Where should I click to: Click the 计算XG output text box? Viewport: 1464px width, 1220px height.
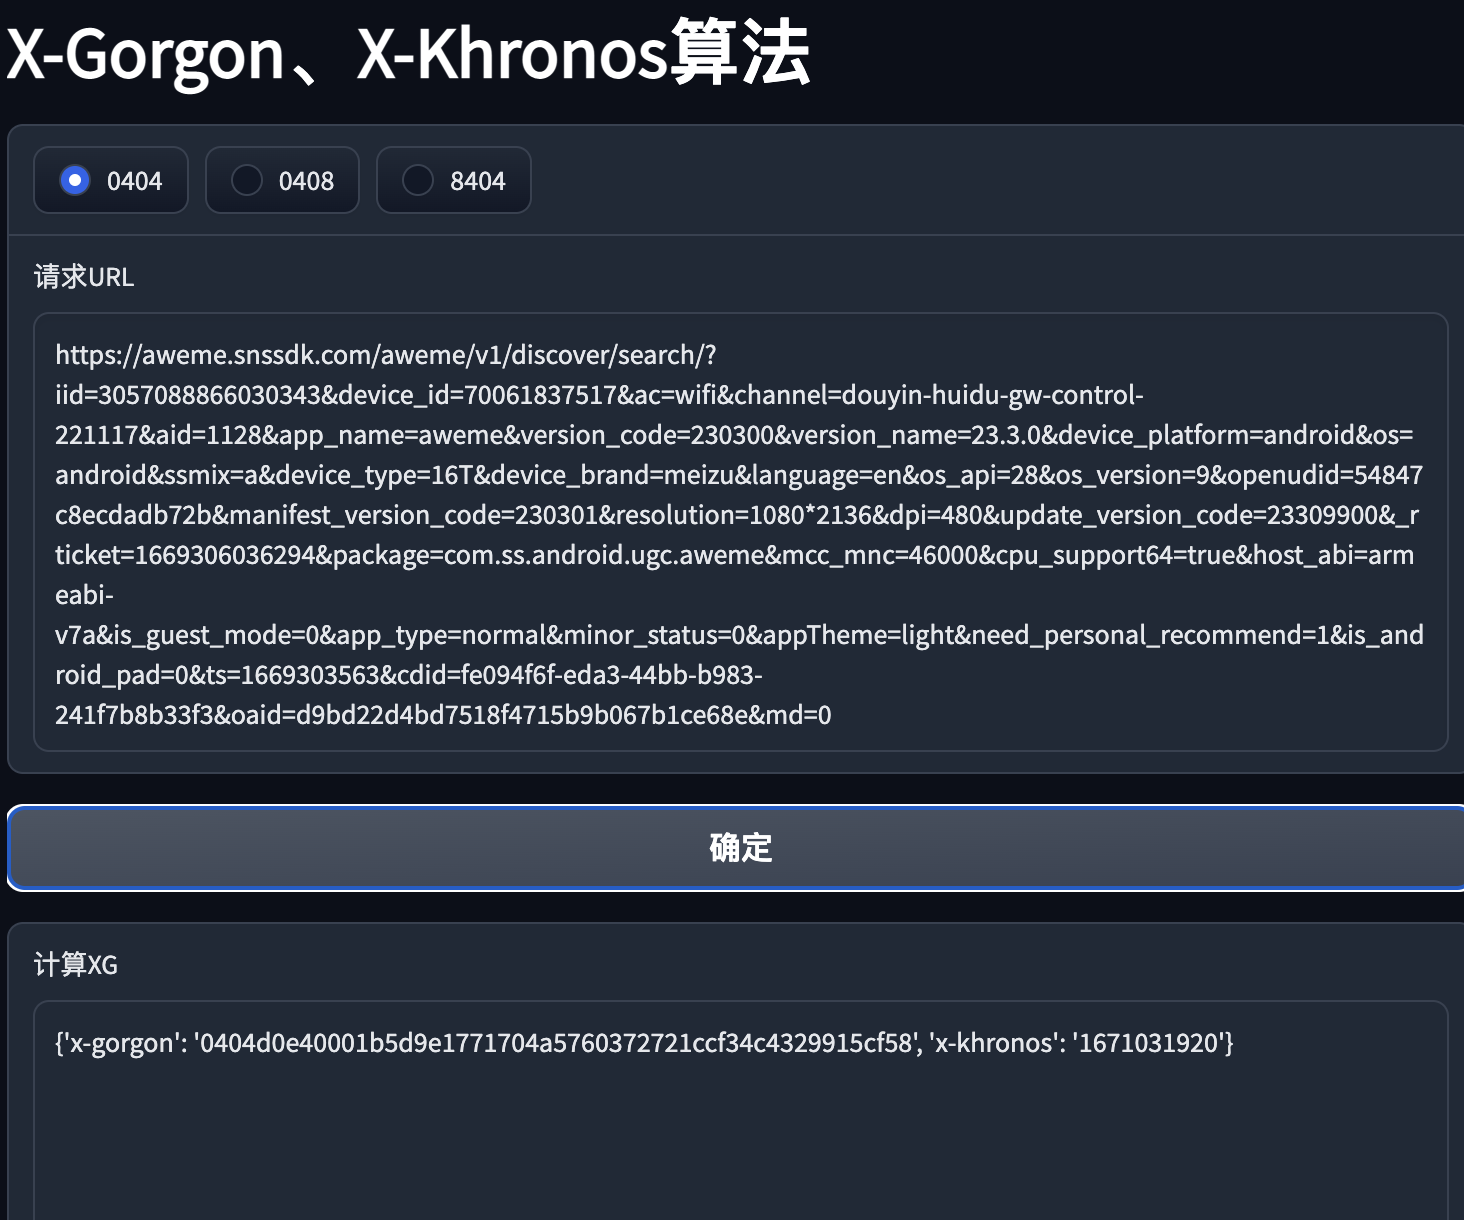point(740,1110)
